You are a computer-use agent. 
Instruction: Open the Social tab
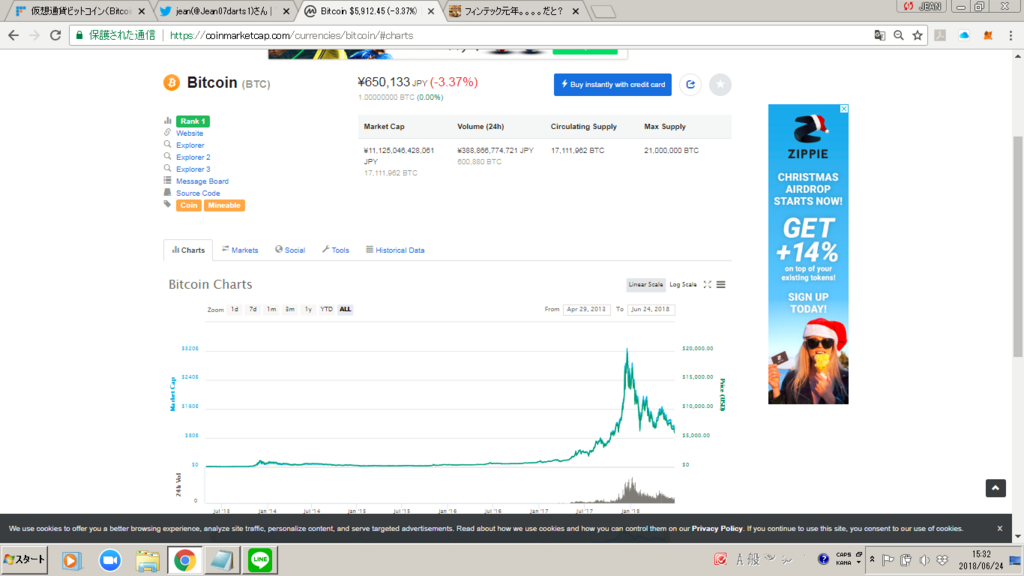[290, 250]
